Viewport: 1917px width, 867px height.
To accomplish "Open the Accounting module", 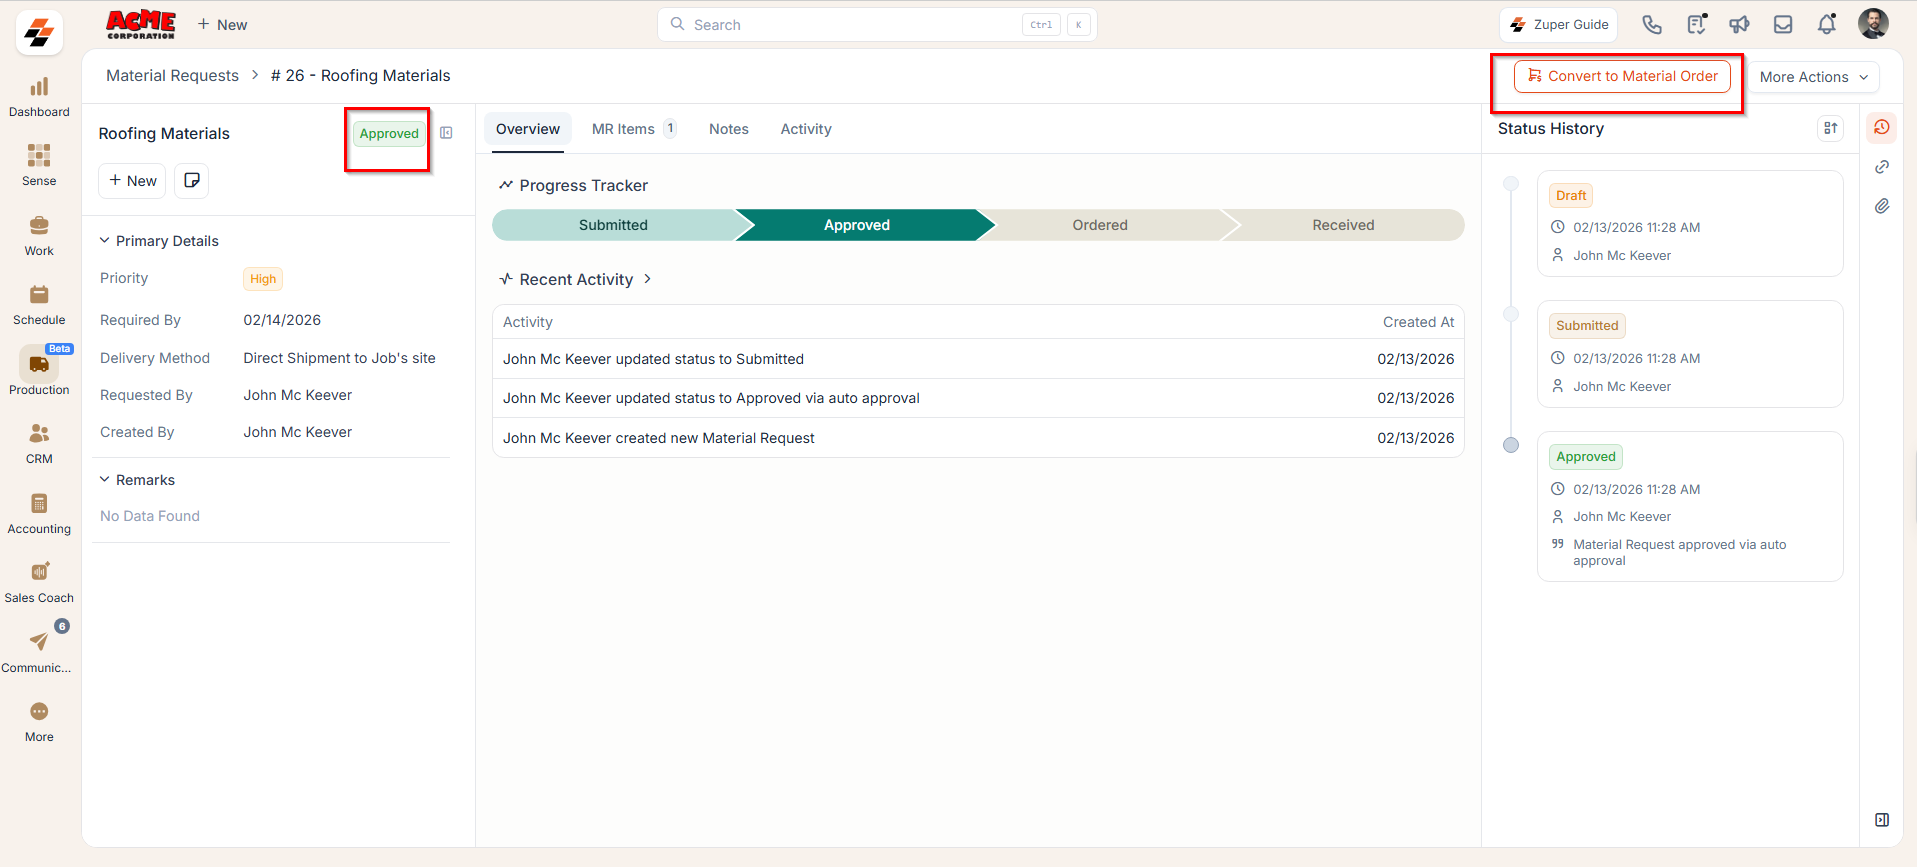I will pos(39,514).
